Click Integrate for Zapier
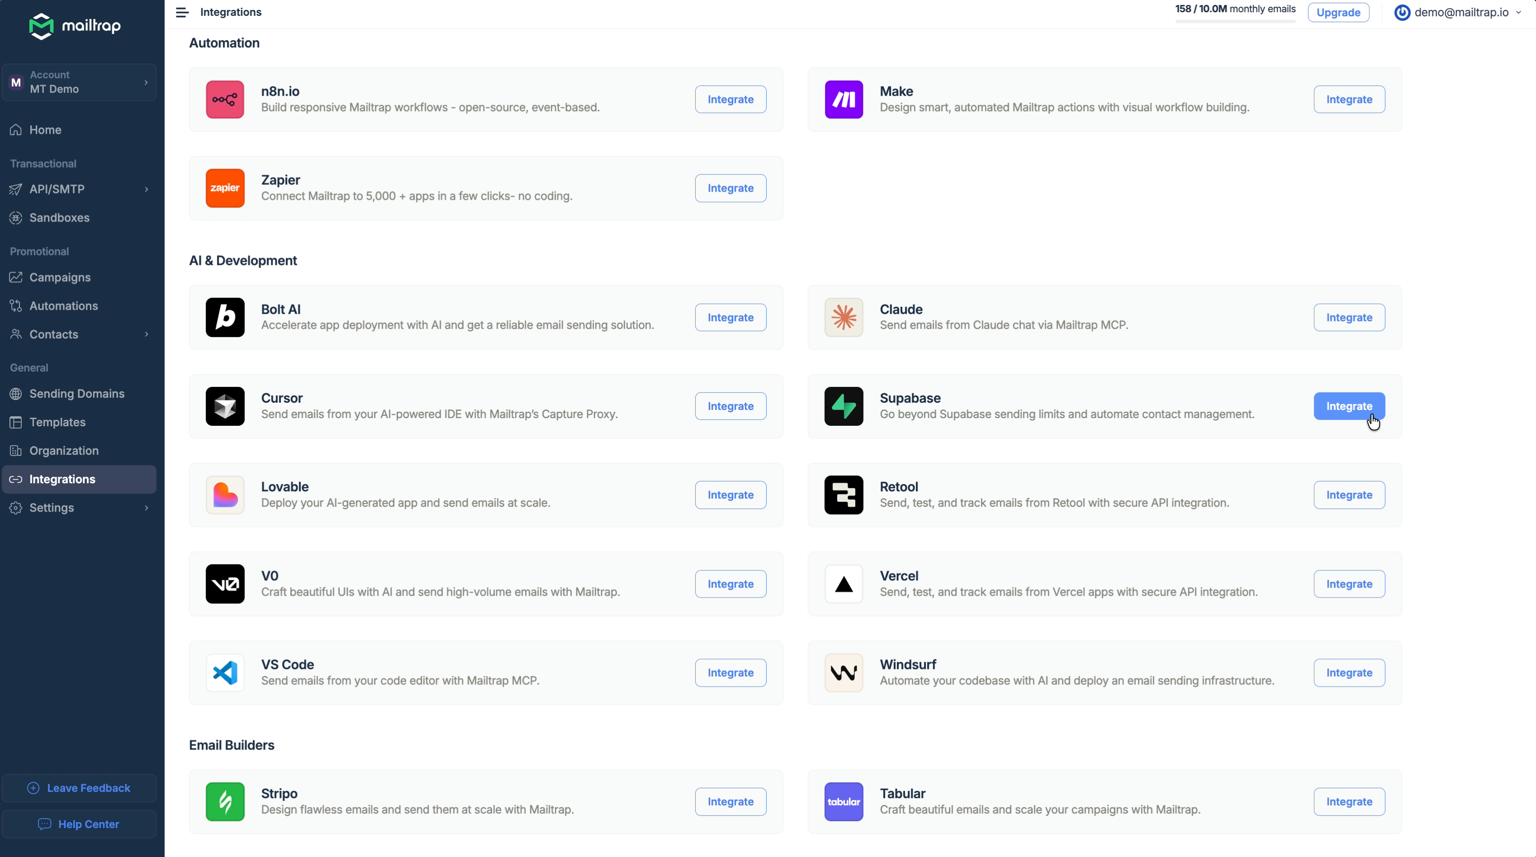Viewport: 1536px width, 857px height. point(730,188)
